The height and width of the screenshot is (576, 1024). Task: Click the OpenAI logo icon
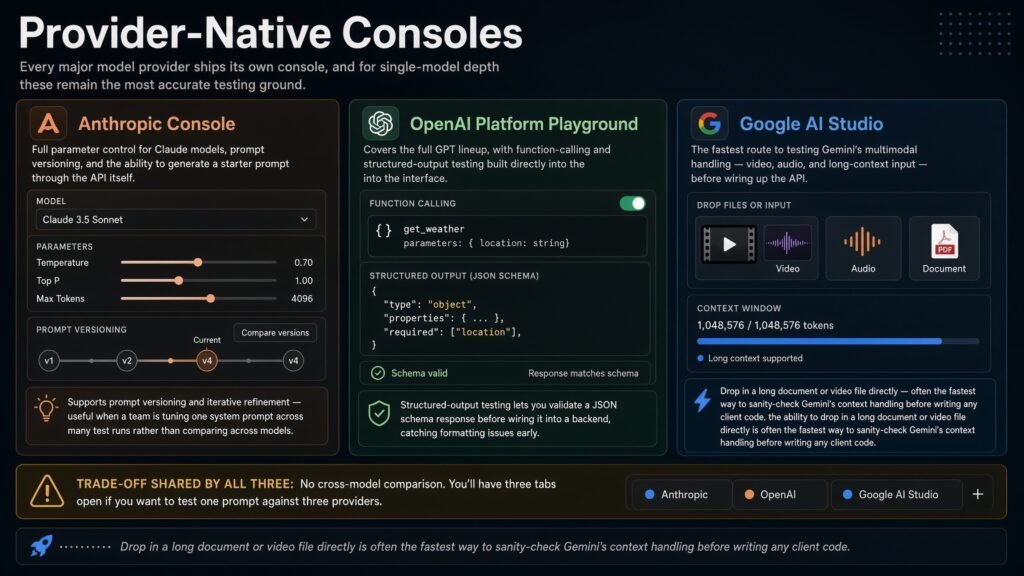[x=381, y=123]
